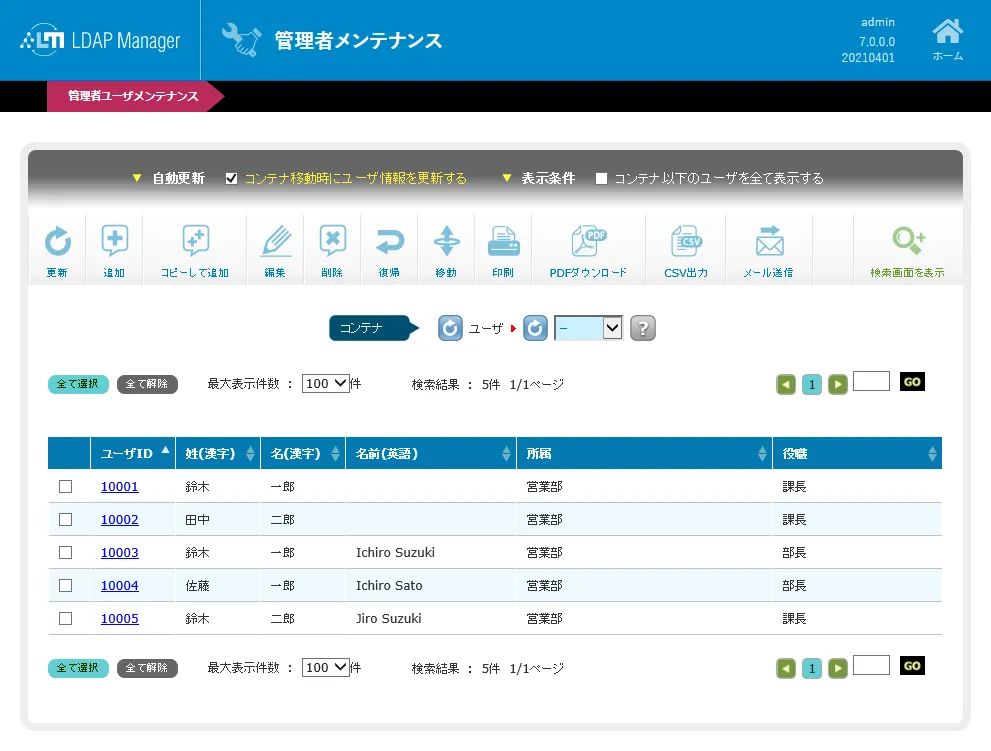Sort by 名(漢字) column header

click(x=303, y=453)
